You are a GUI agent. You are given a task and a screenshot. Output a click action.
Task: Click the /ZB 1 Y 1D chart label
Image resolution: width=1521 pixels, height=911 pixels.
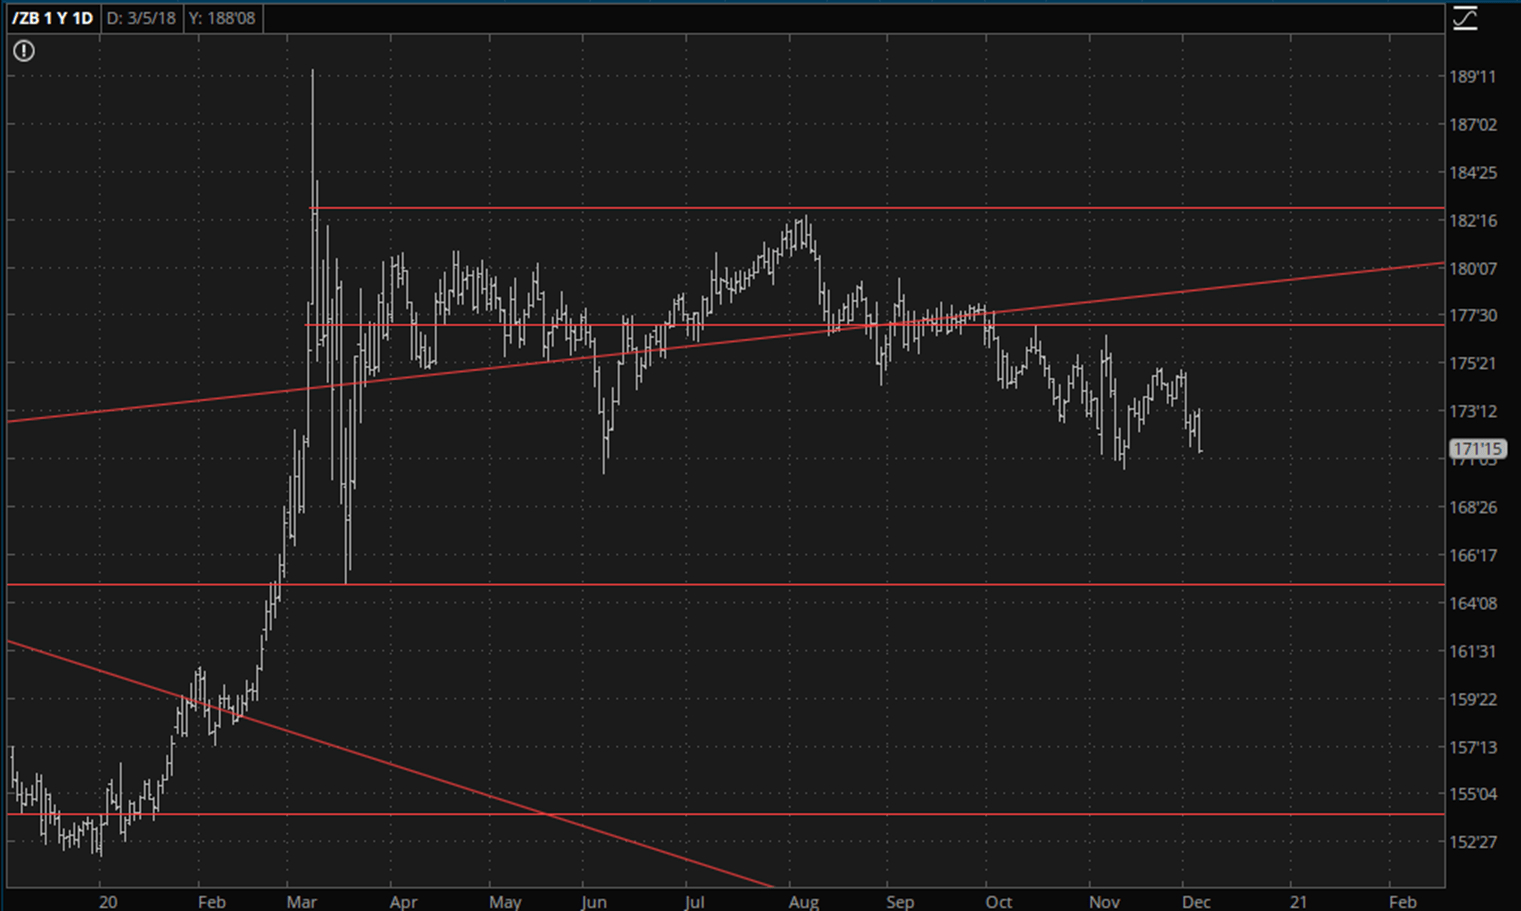(52, 18)
